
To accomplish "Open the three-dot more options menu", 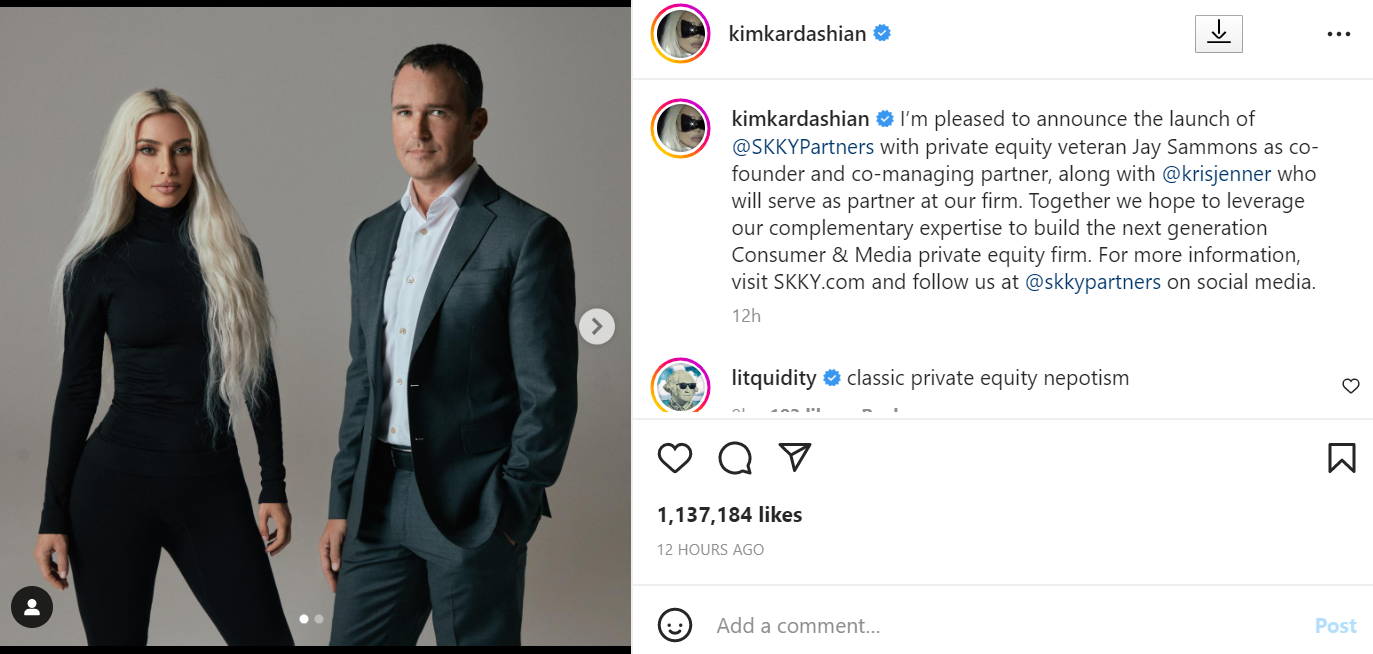I will tap(1339, 34).
